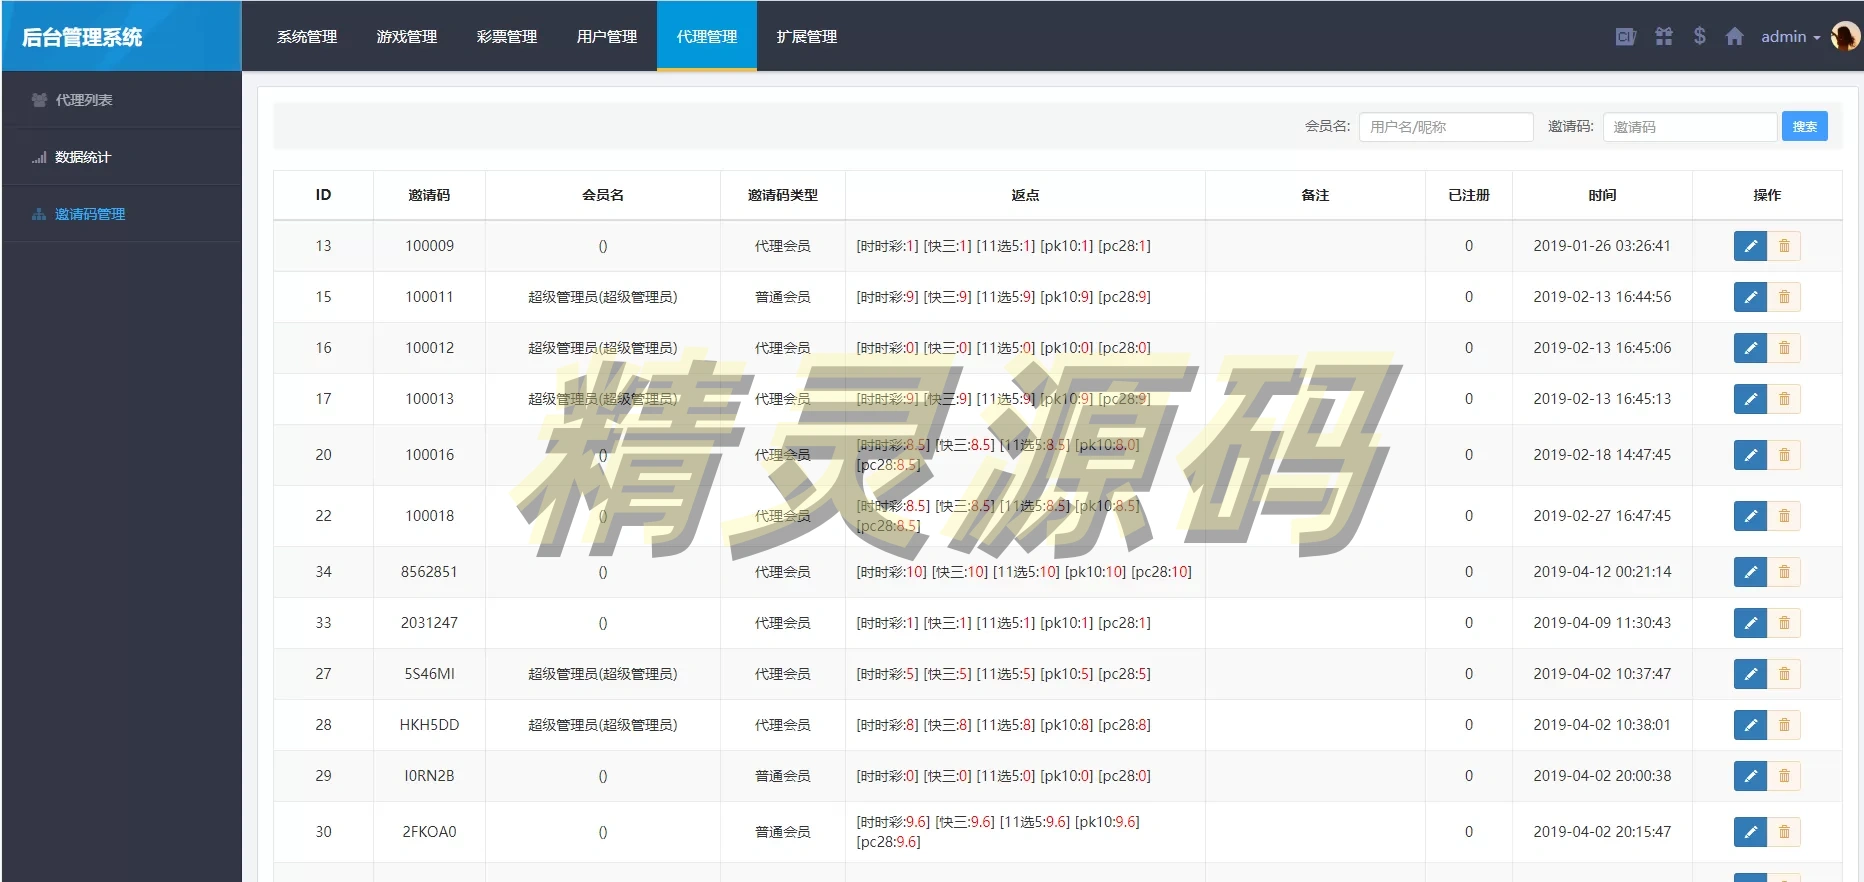The width and height of the screenshot is (1864, 882).
Task: Open the admin avatar picture
Action: click(x=1845, y=36)
